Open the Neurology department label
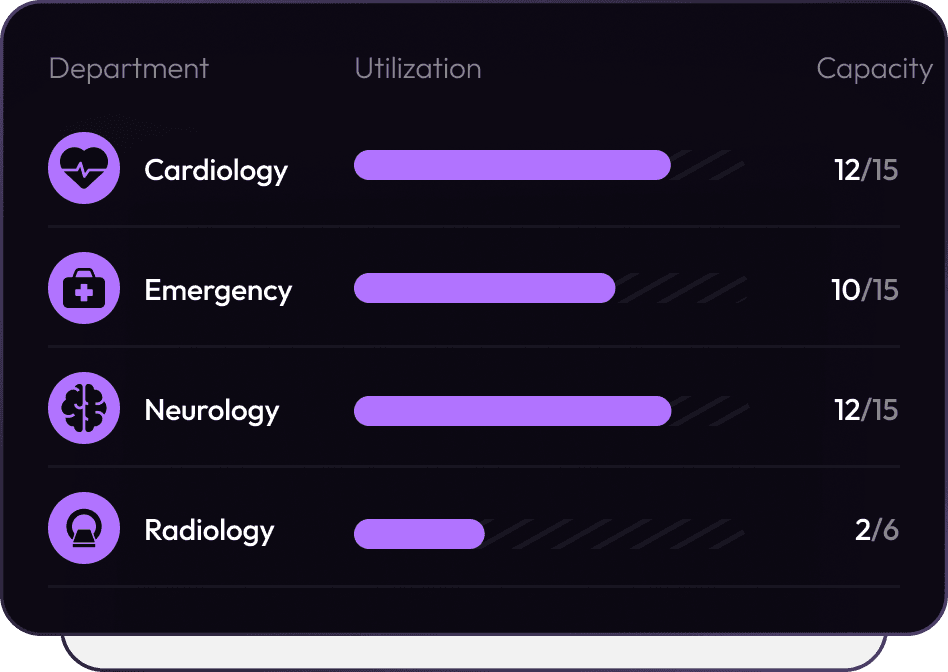Screen dimensions: 948x672 pos(212,410)
